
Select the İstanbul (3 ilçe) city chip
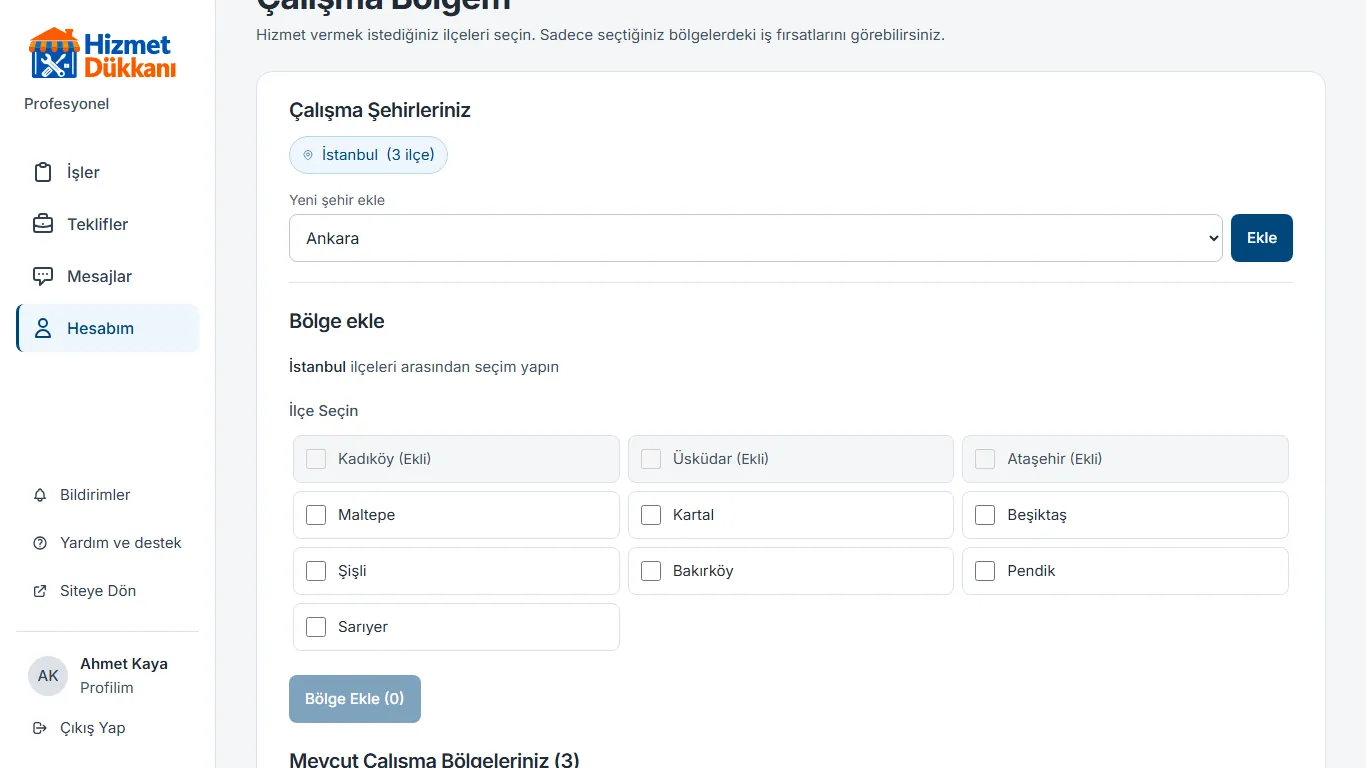(x=368, y=155)
